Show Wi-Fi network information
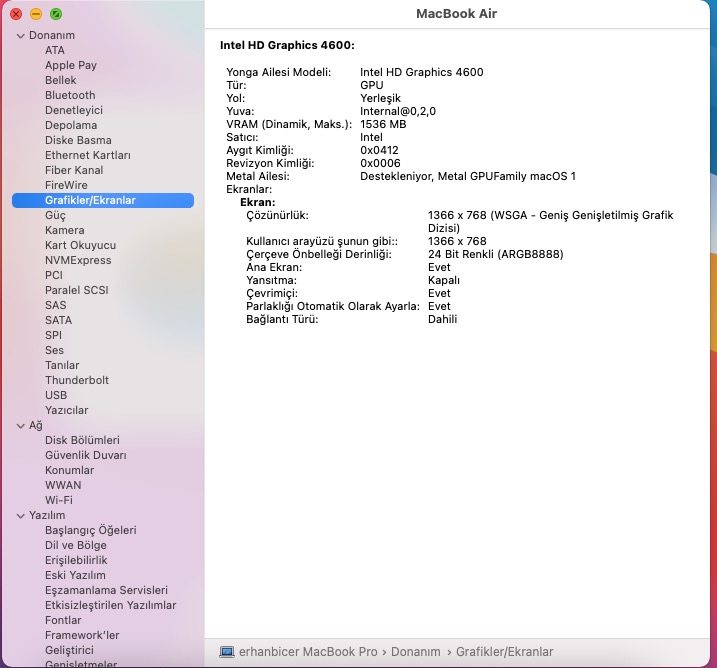The image size is (717, 668). click(58, 501)
